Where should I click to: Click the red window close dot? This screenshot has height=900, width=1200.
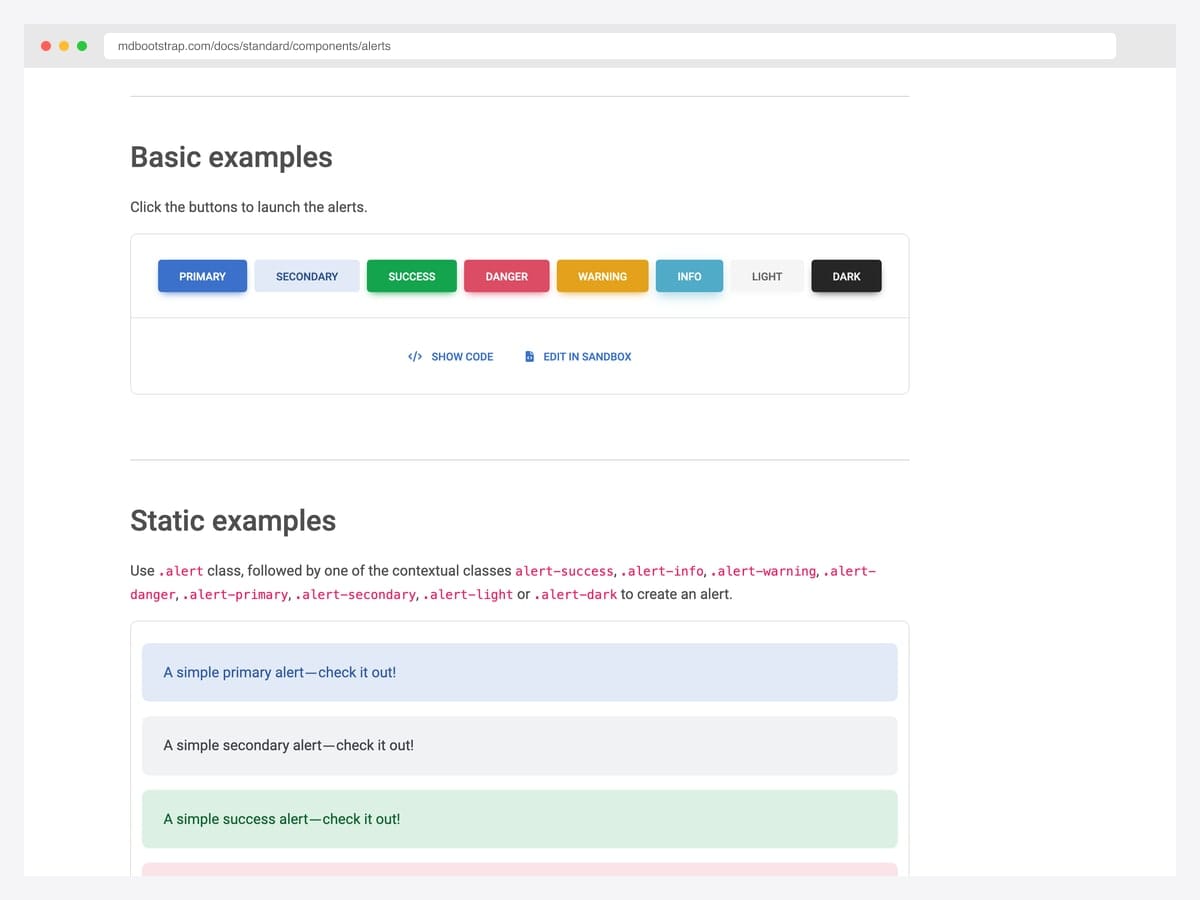tap(46, 46)
